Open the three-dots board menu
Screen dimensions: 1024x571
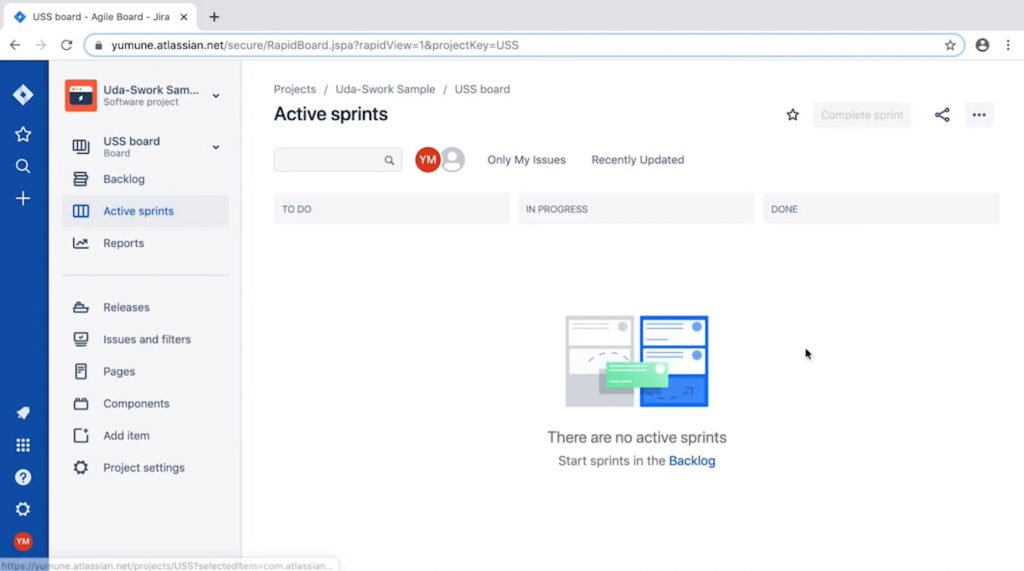point(979,115)
